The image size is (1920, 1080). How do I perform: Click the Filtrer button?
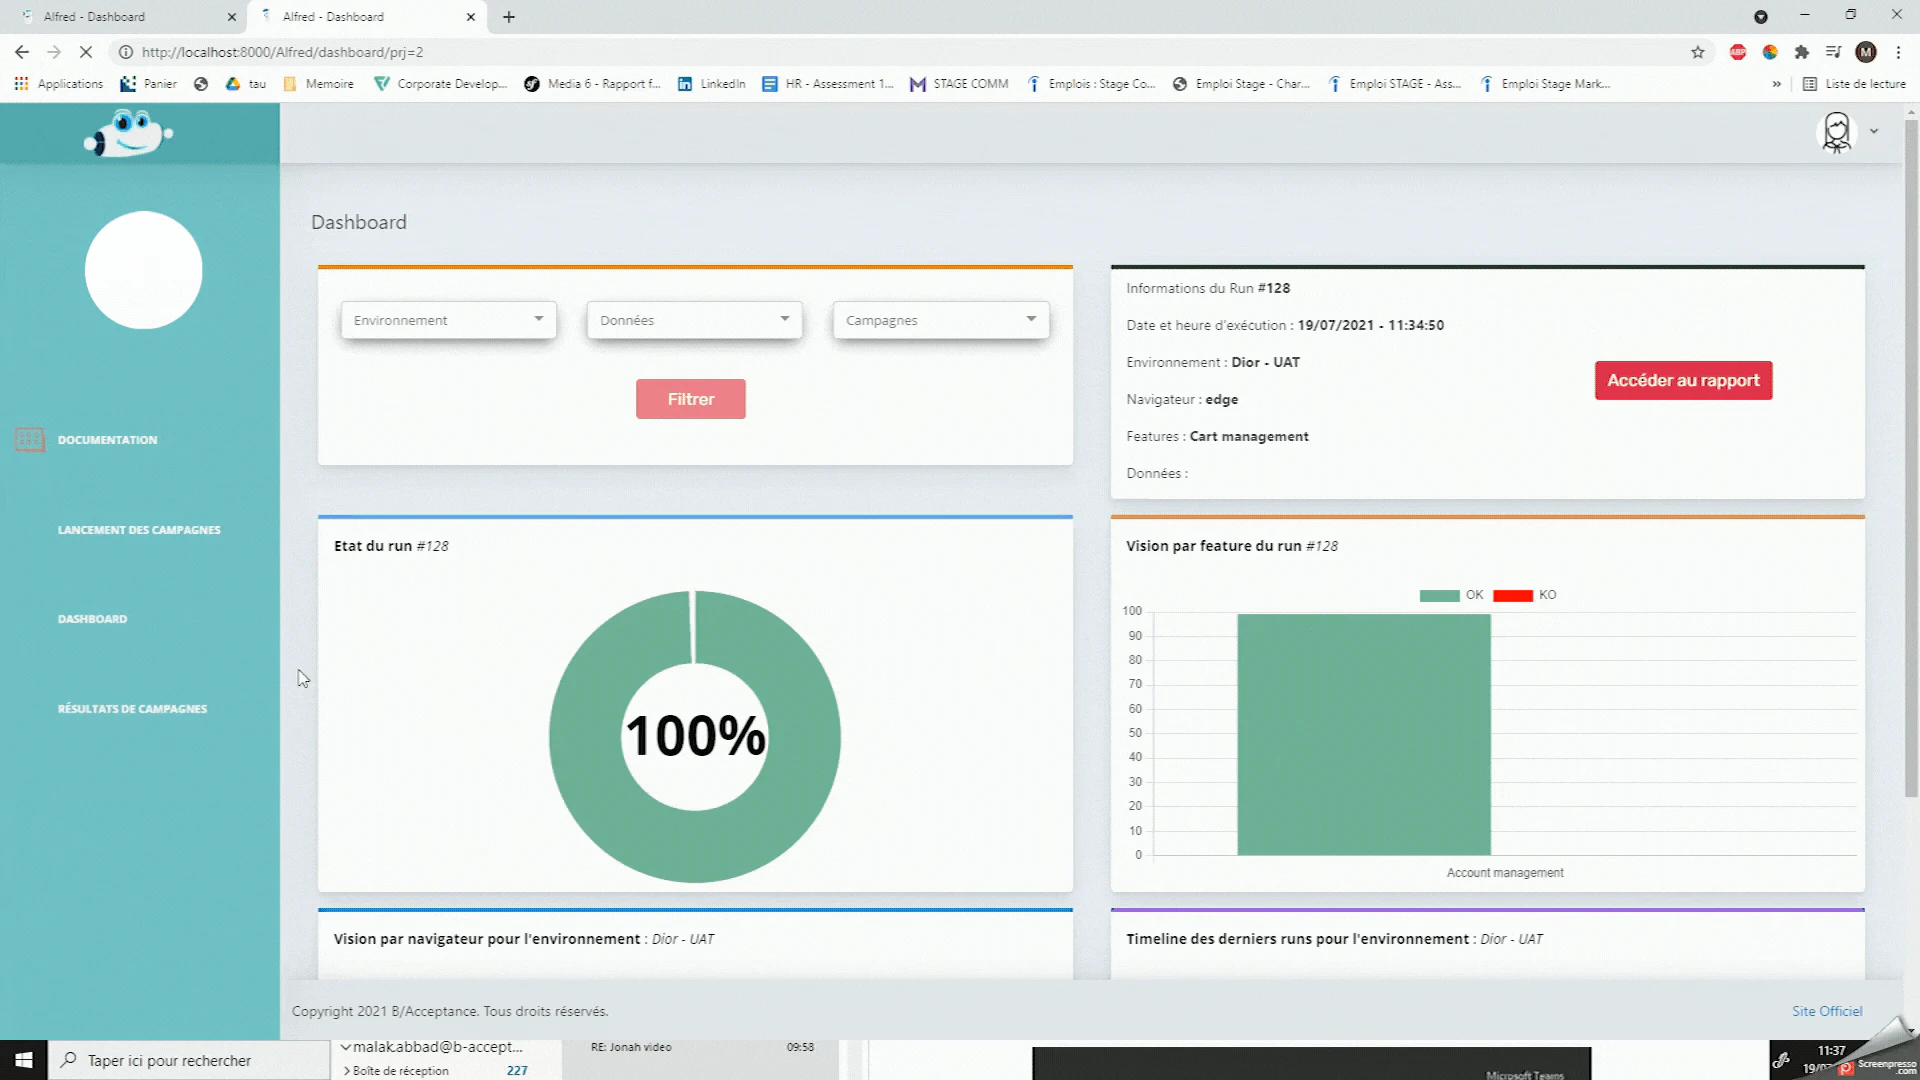click(690, 399)
